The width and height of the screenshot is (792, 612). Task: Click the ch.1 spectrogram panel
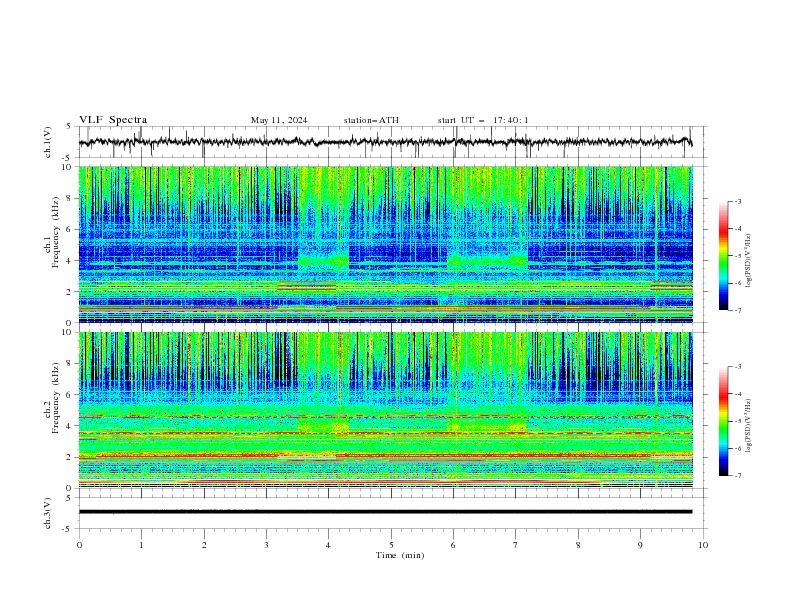(385, 244)
